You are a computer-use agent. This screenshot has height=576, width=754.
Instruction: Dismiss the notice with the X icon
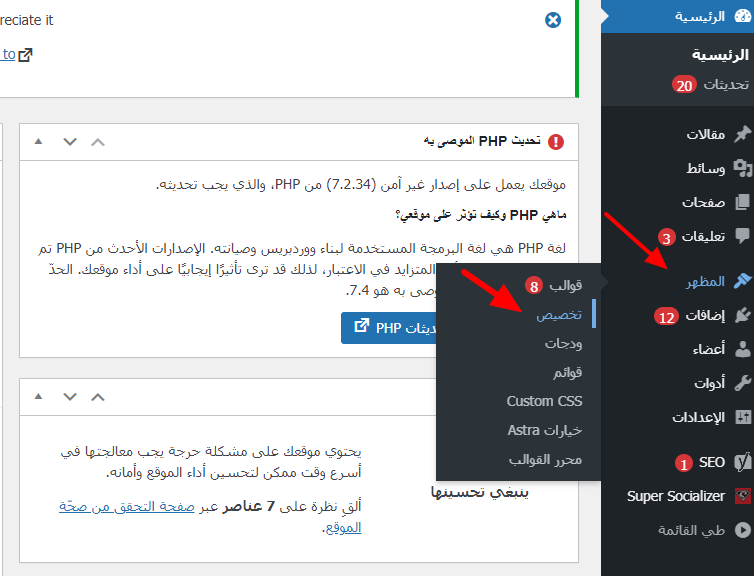553,20
